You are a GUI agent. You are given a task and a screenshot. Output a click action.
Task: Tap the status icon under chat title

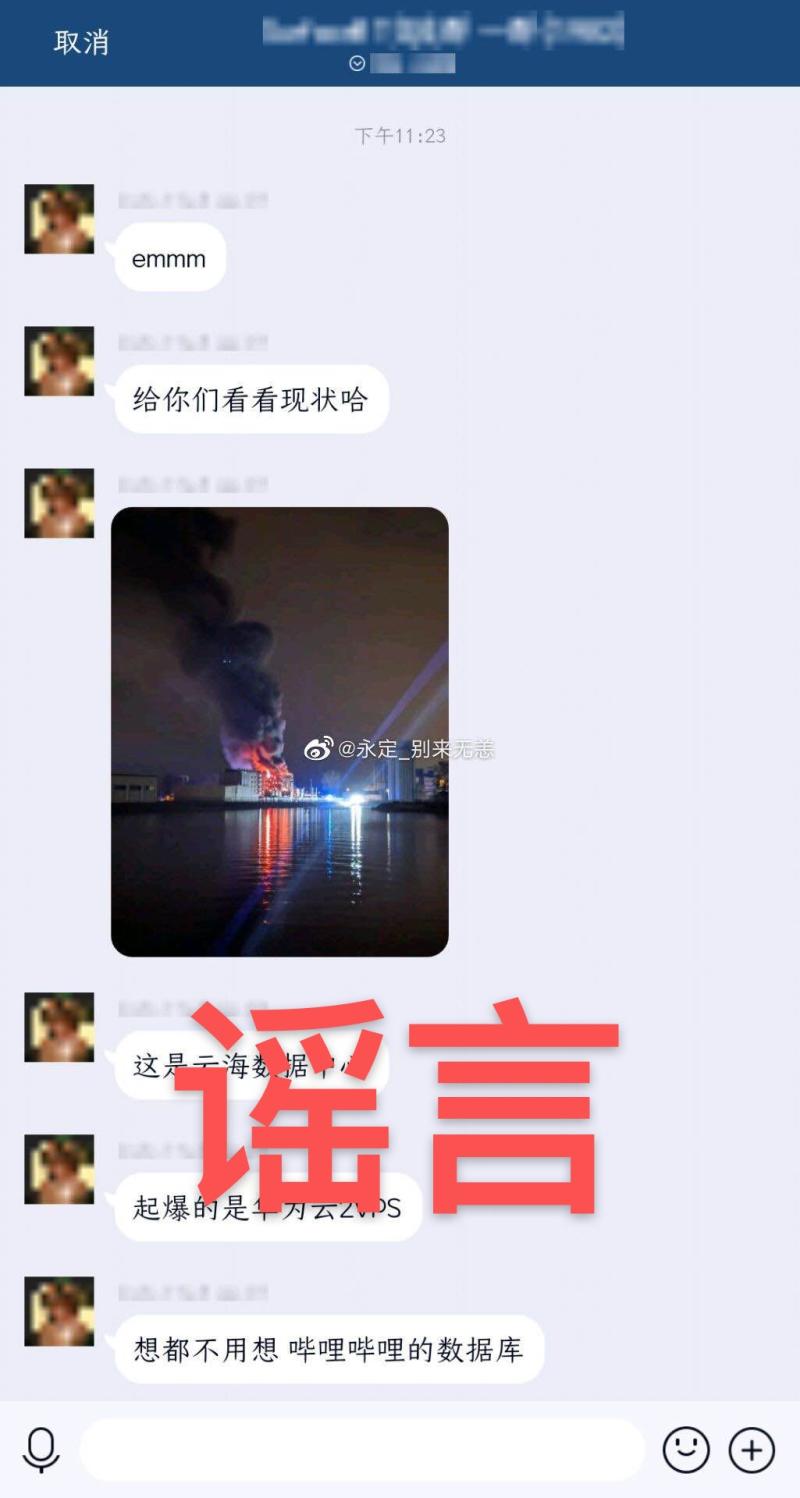click(x=358, y=64)
